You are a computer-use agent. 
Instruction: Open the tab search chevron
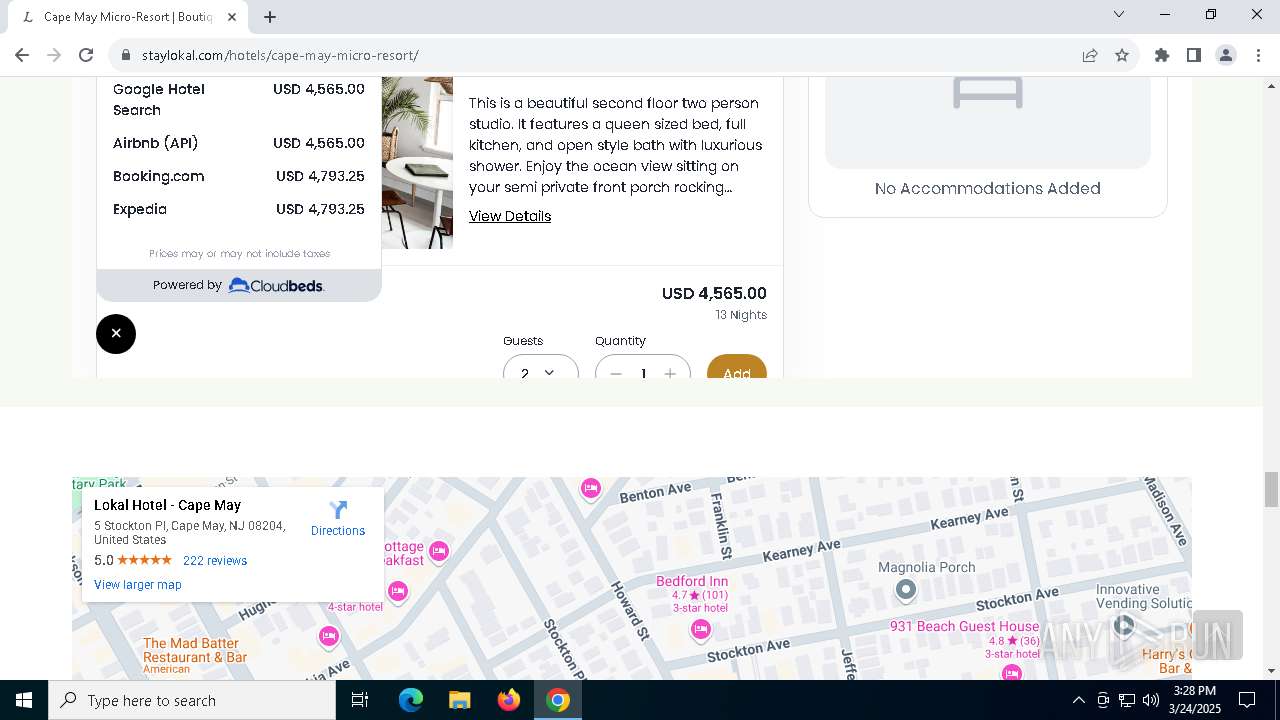(x=1119, y=14)
